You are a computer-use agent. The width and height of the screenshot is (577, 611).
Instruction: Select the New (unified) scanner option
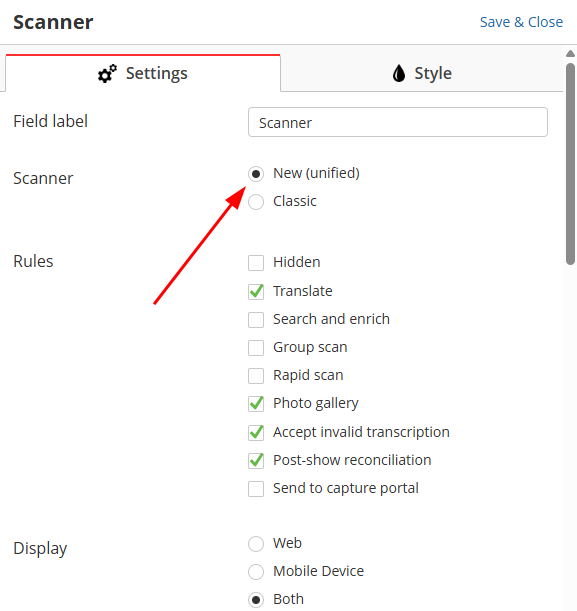pyautogui.click(x=256, y=174)
